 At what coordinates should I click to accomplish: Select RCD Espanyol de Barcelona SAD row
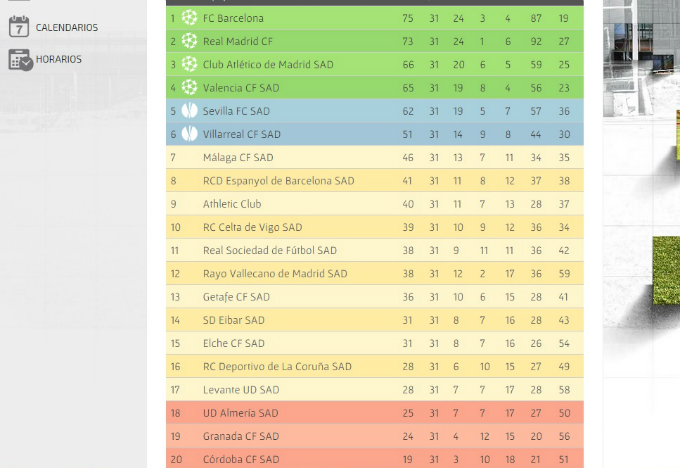(x=375, y=180)
